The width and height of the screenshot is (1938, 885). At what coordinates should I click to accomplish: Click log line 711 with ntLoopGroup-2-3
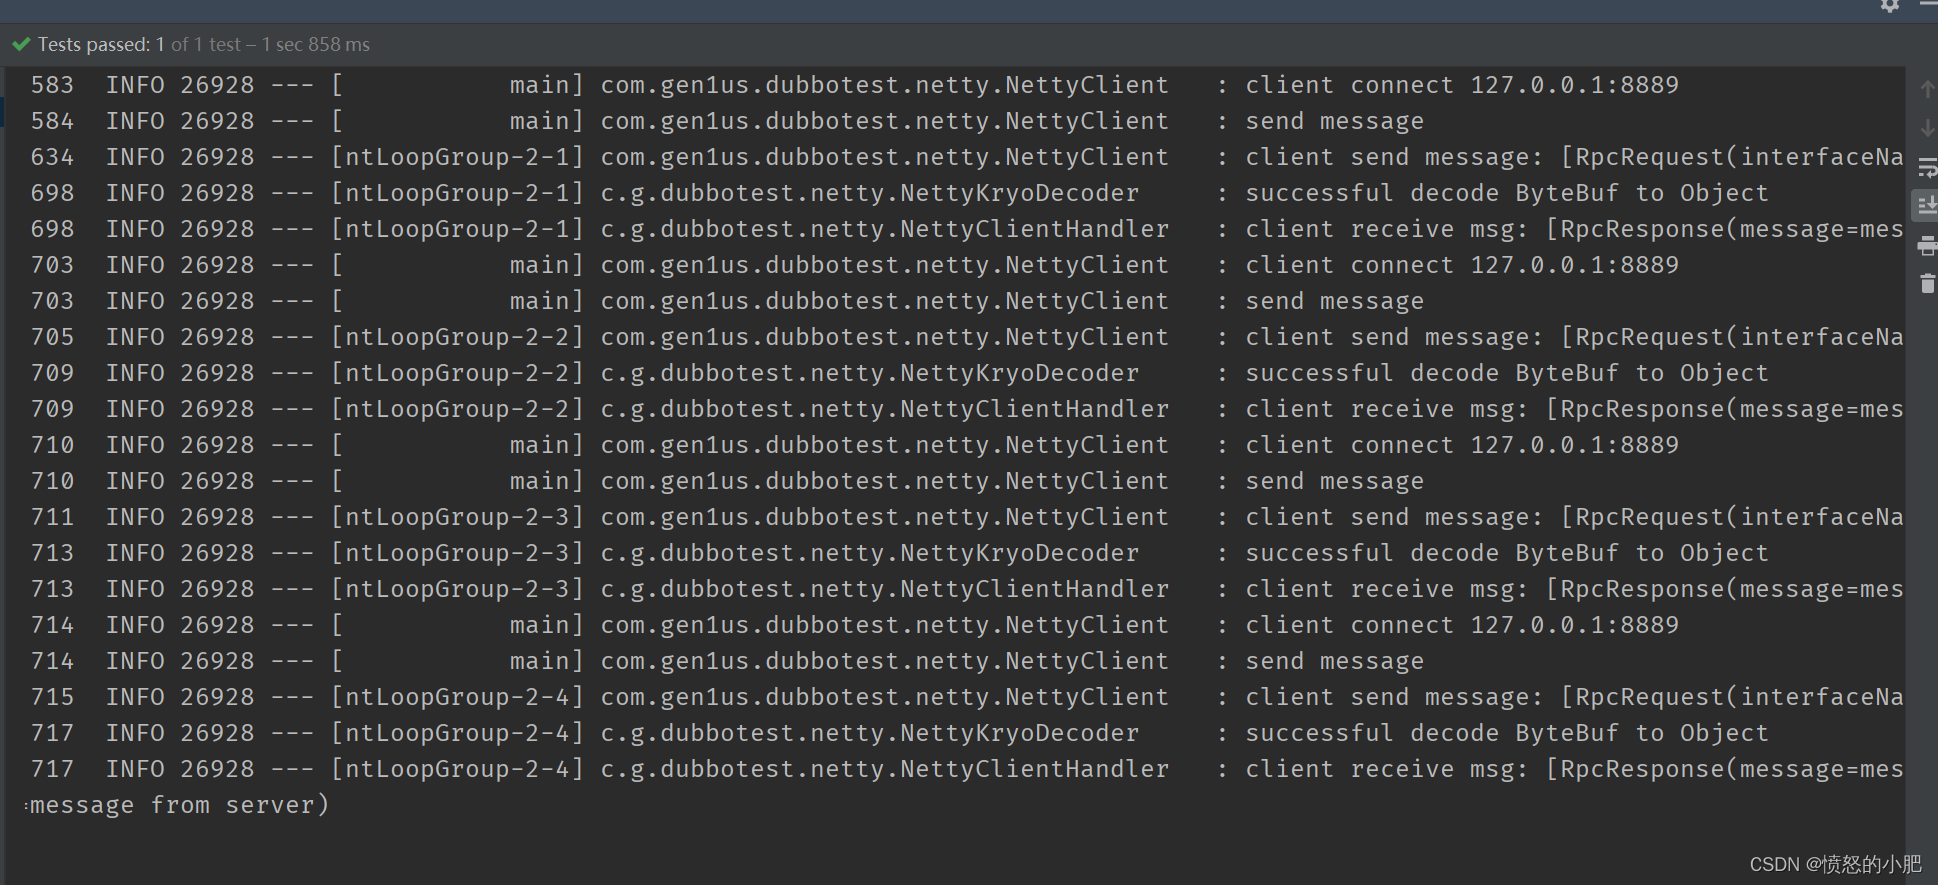coord(967,517)
